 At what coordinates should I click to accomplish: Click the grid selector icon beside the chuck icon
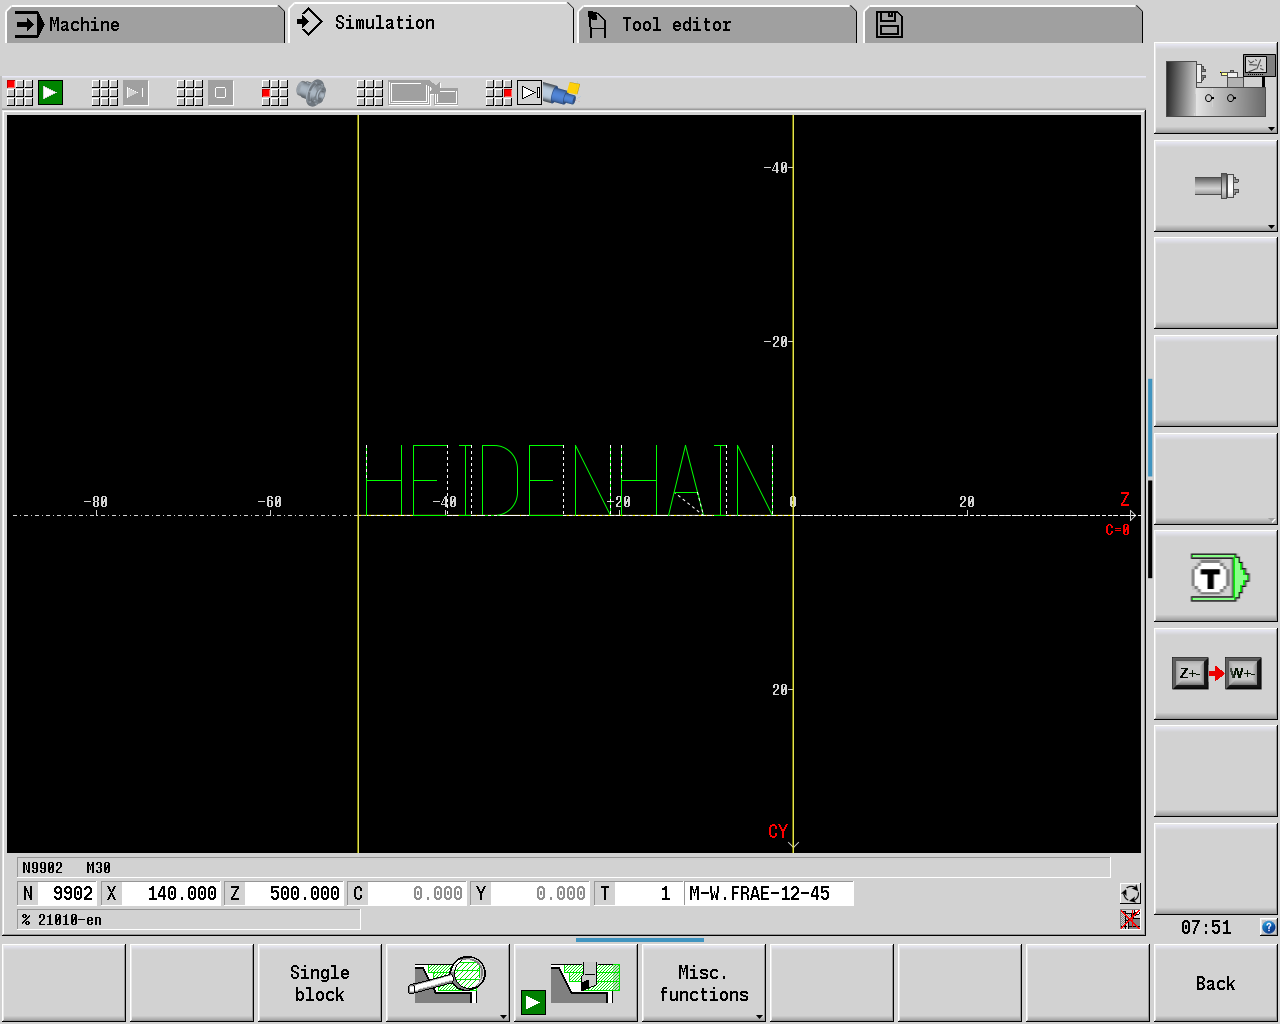click(275, 93)
